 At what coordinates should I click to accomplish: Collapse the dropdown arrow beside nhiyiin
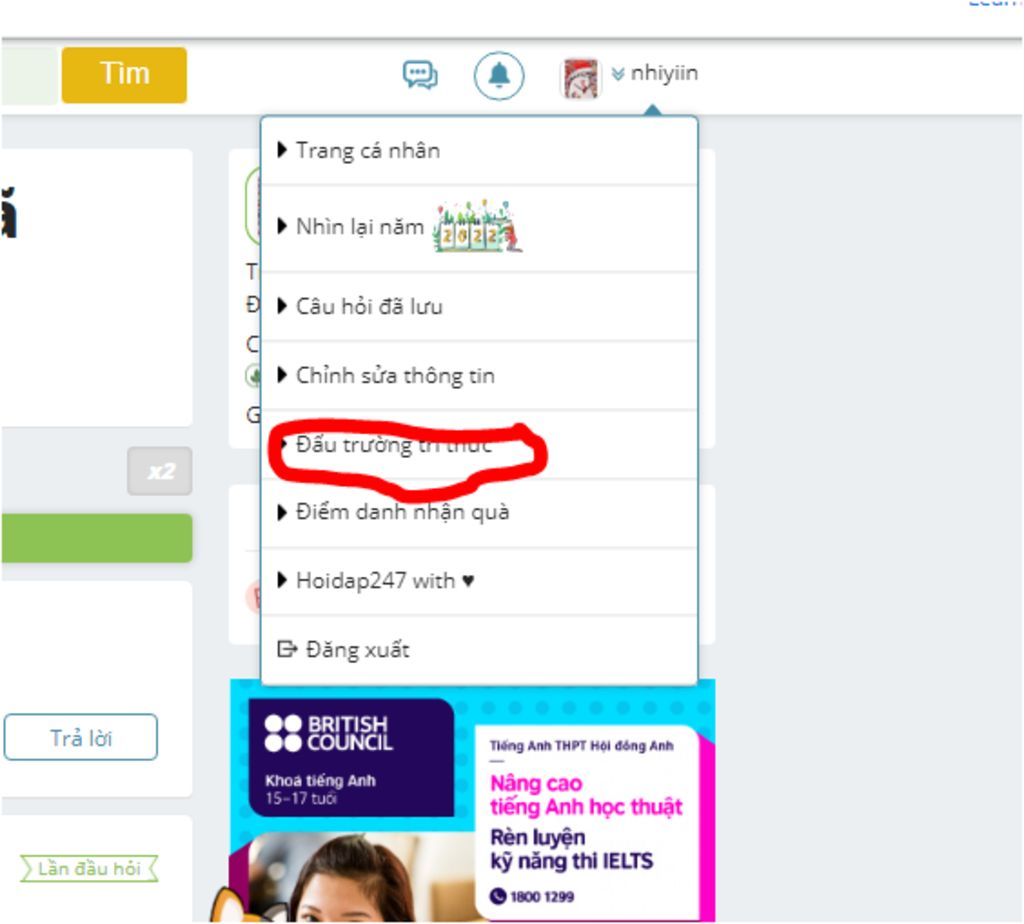tap(617, 74)
